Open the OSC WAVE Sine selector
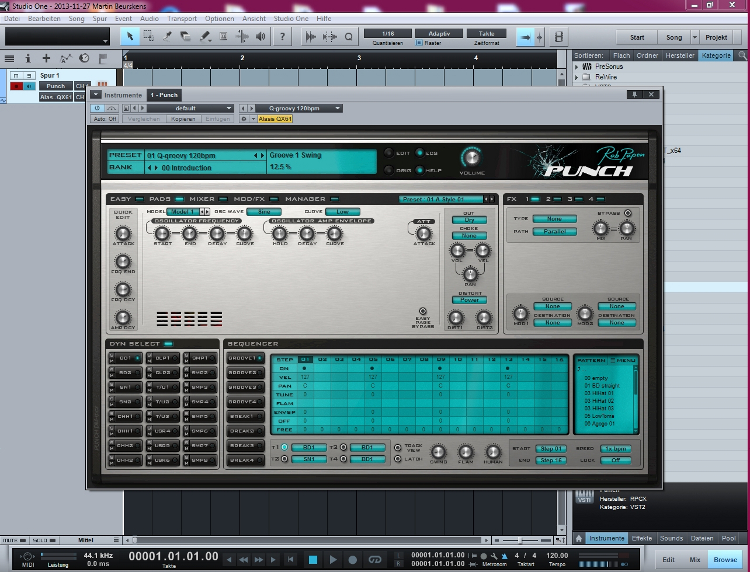This screenshot has width=750, height=572. pos(264,211)
